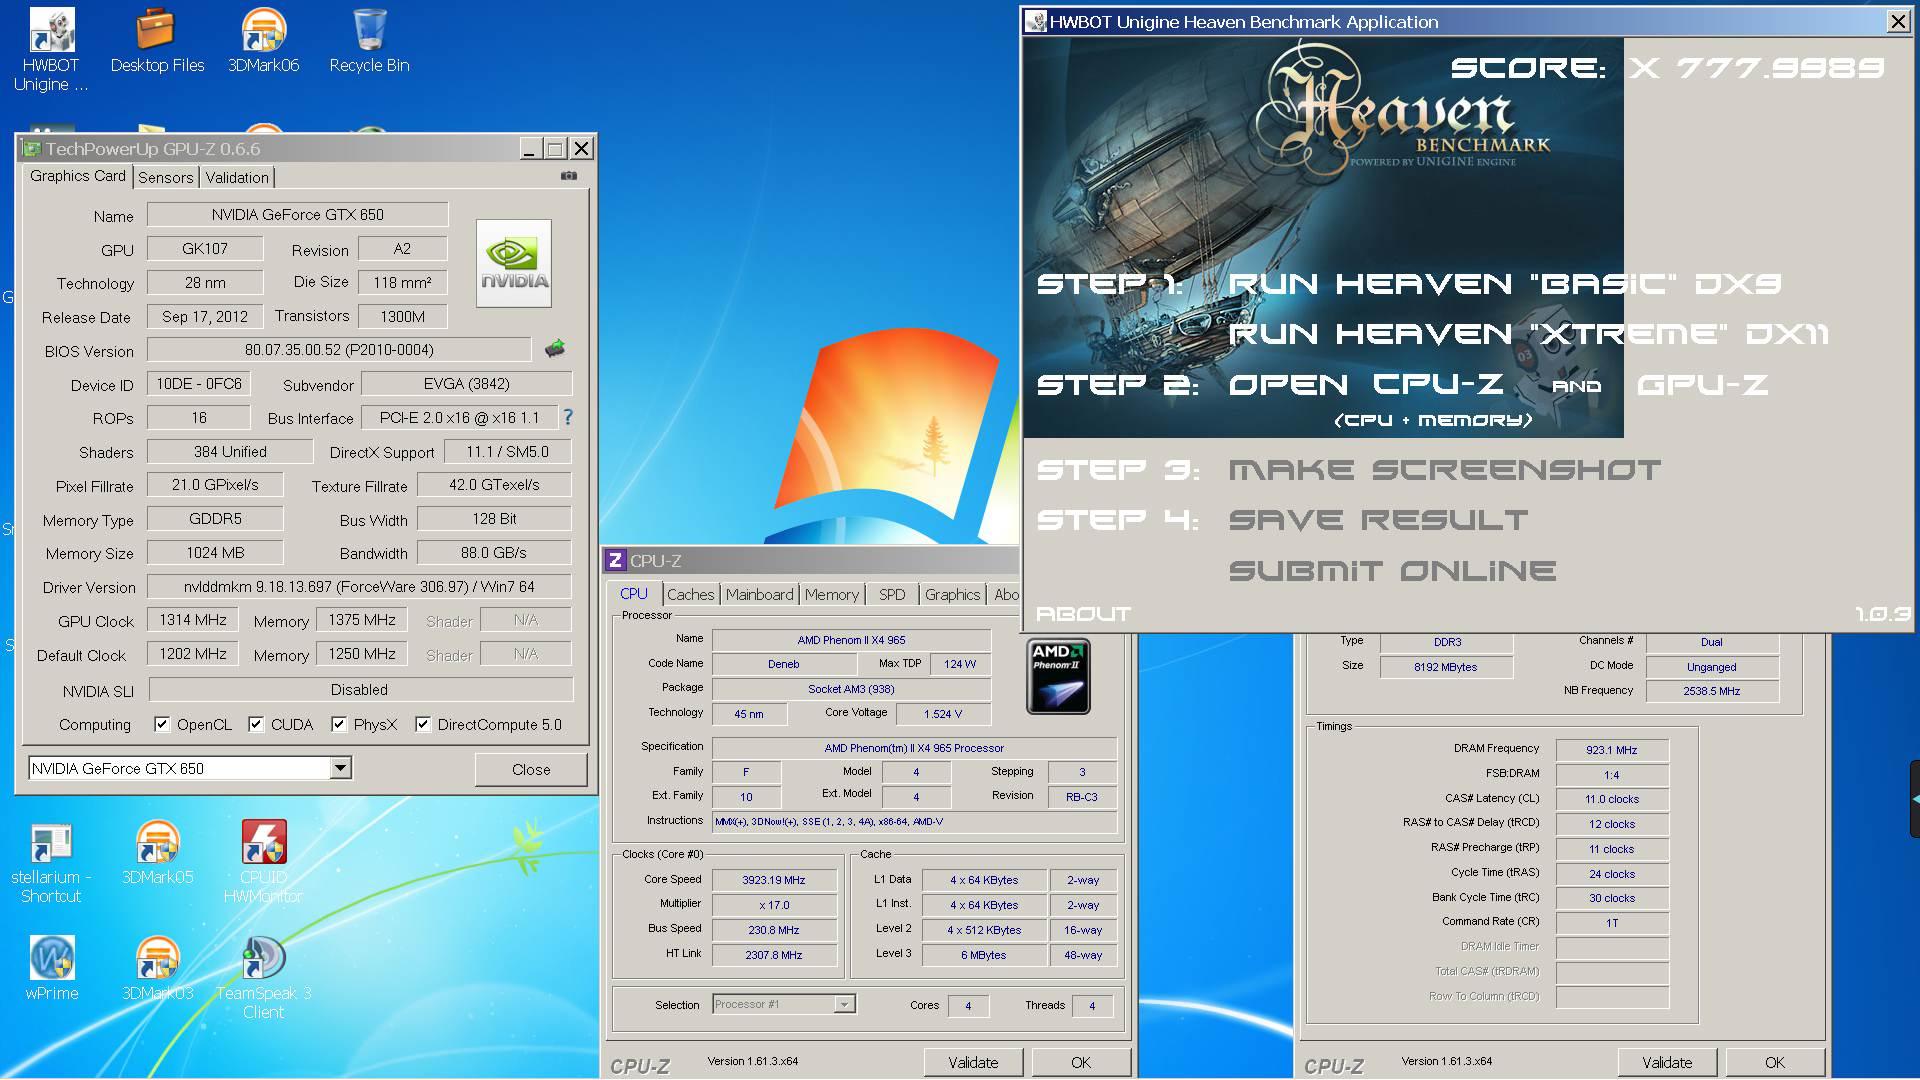Launch the stellarium shortcut icon
1920x1080 pixels.
click(x=51, y=863)
